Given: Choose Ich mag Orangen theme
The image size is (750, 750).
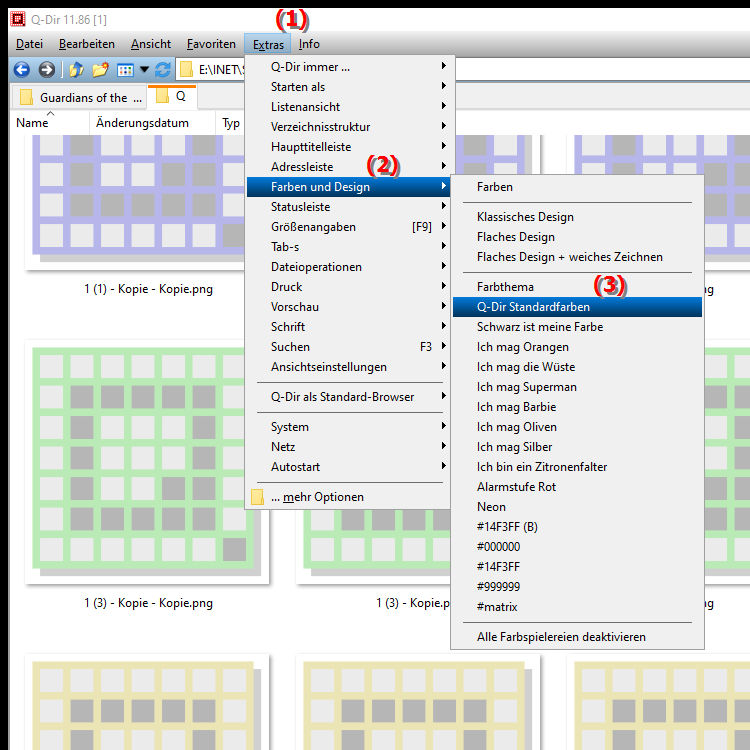Looking at the screenshot, I should (x=577, y=347).
